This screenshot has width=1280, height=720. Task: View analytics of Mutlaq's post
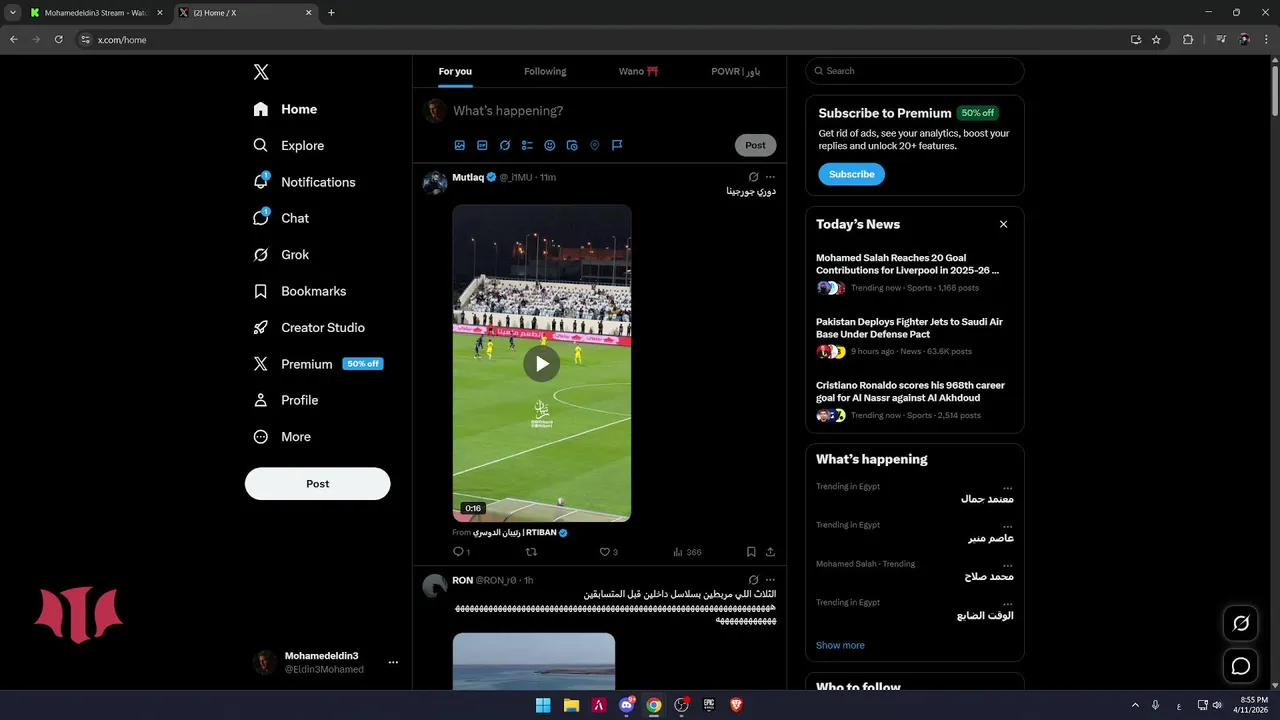[x=687, y=552]
